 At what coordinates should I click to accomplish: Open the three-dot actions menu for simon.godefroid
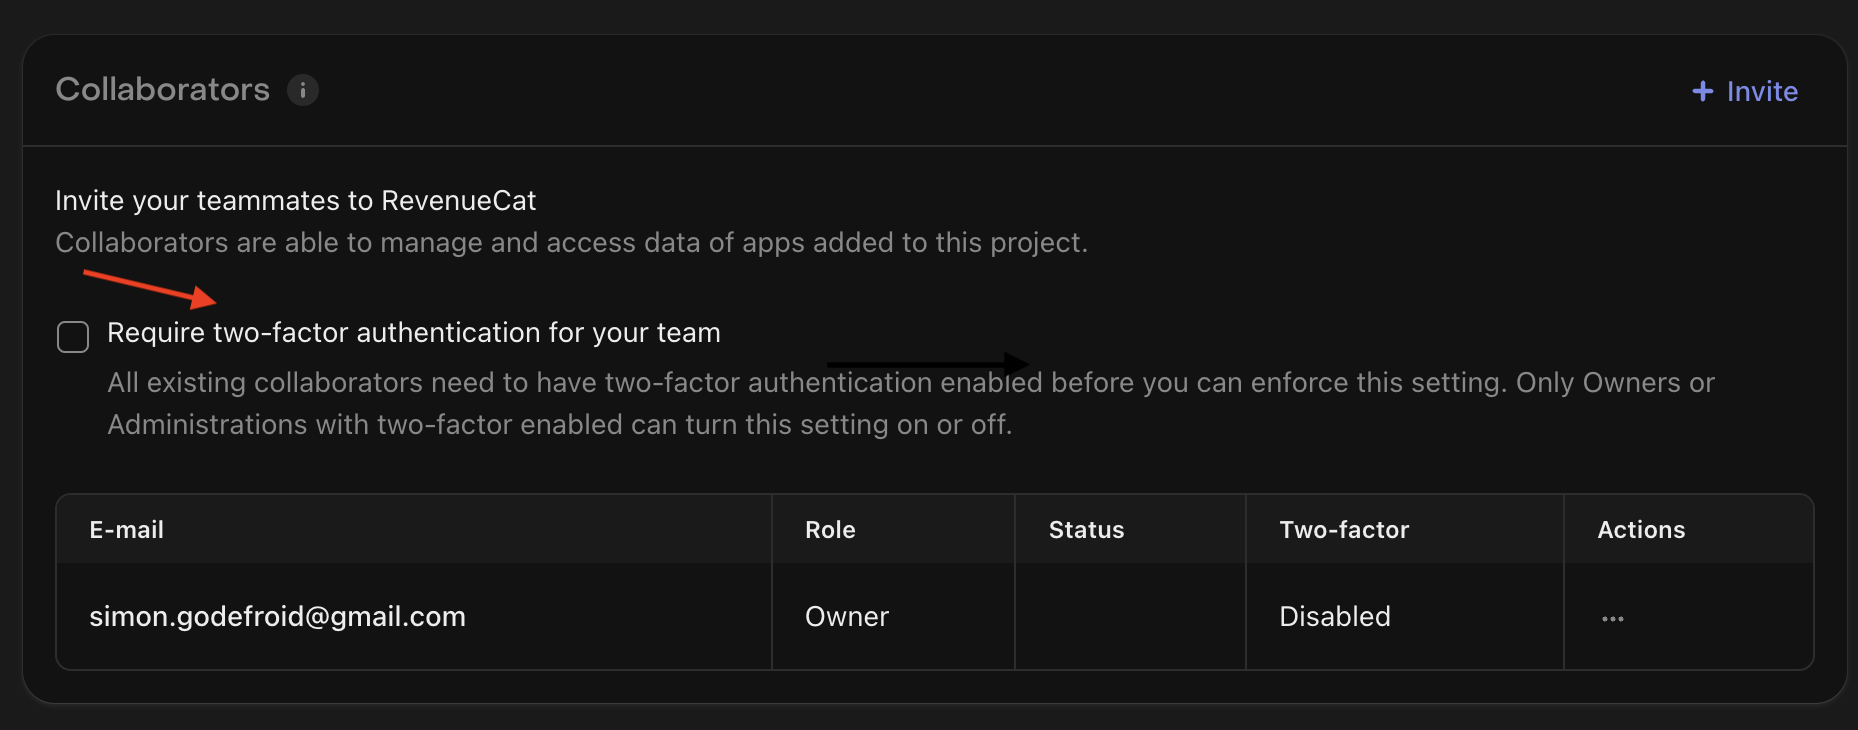click(x=1612, y=618)
